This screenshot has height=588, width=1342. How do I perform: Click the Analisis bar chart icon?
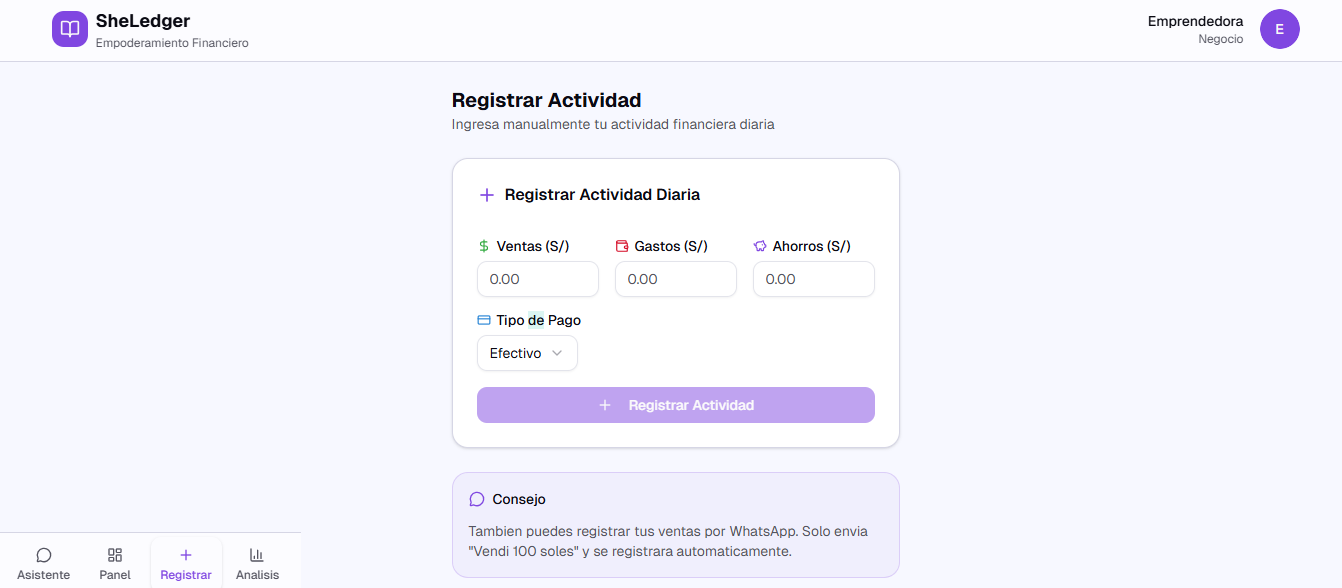coord(257,555)
